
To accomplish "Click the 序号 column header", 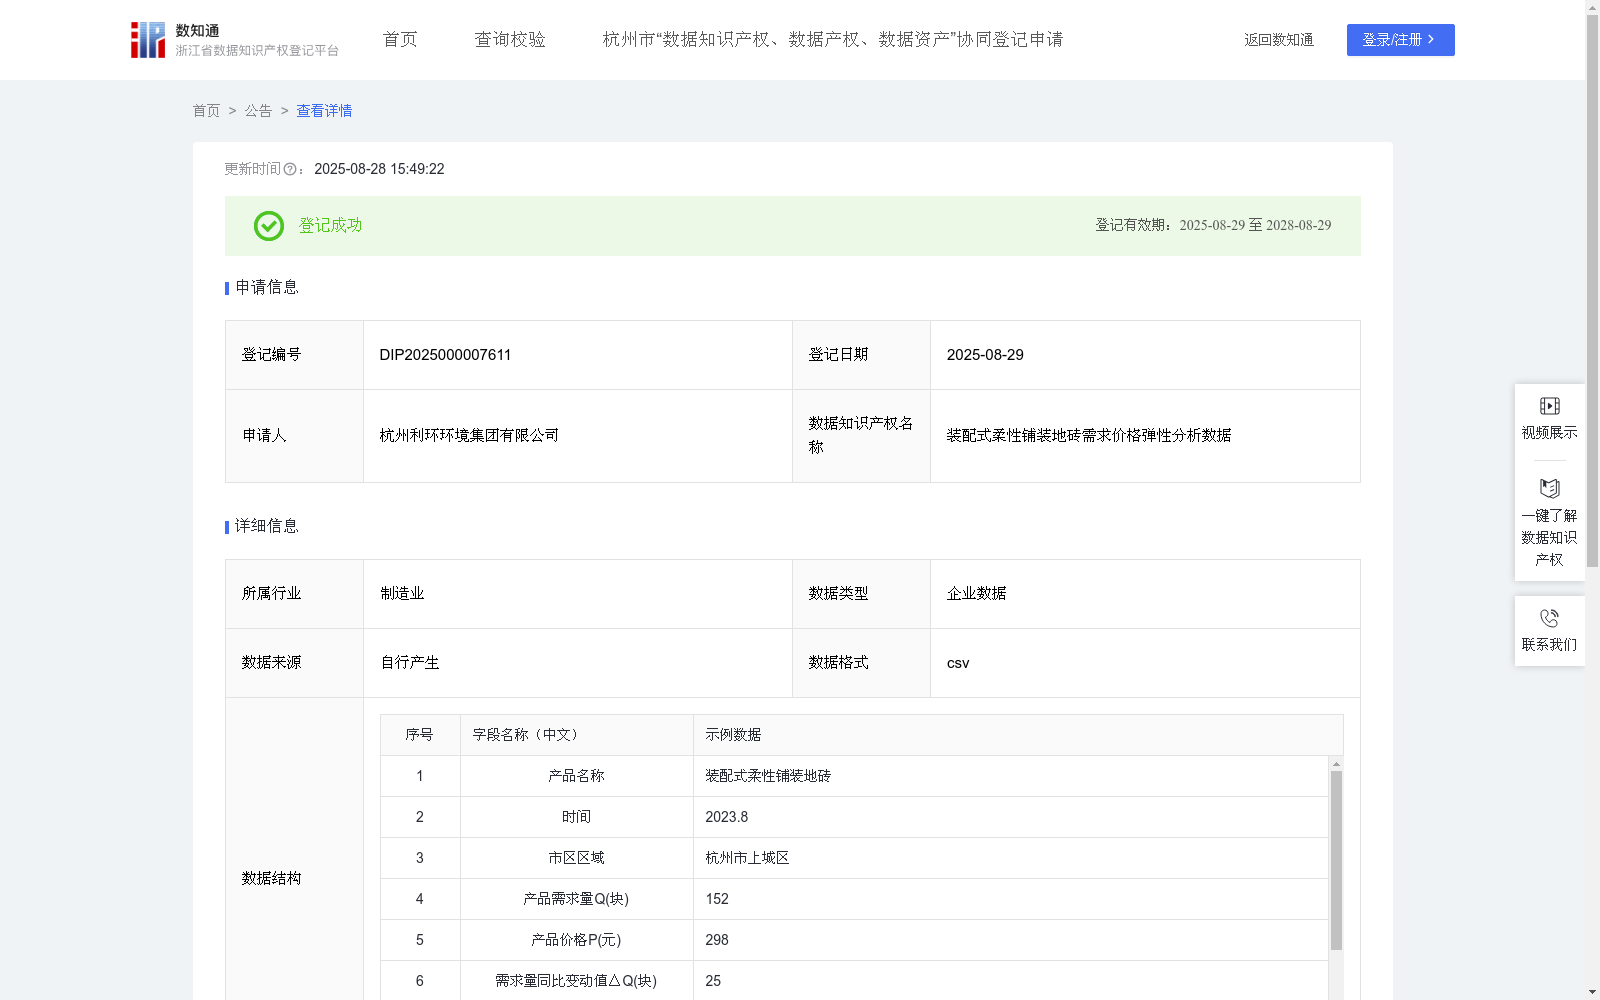I will (x=419, y=735).
